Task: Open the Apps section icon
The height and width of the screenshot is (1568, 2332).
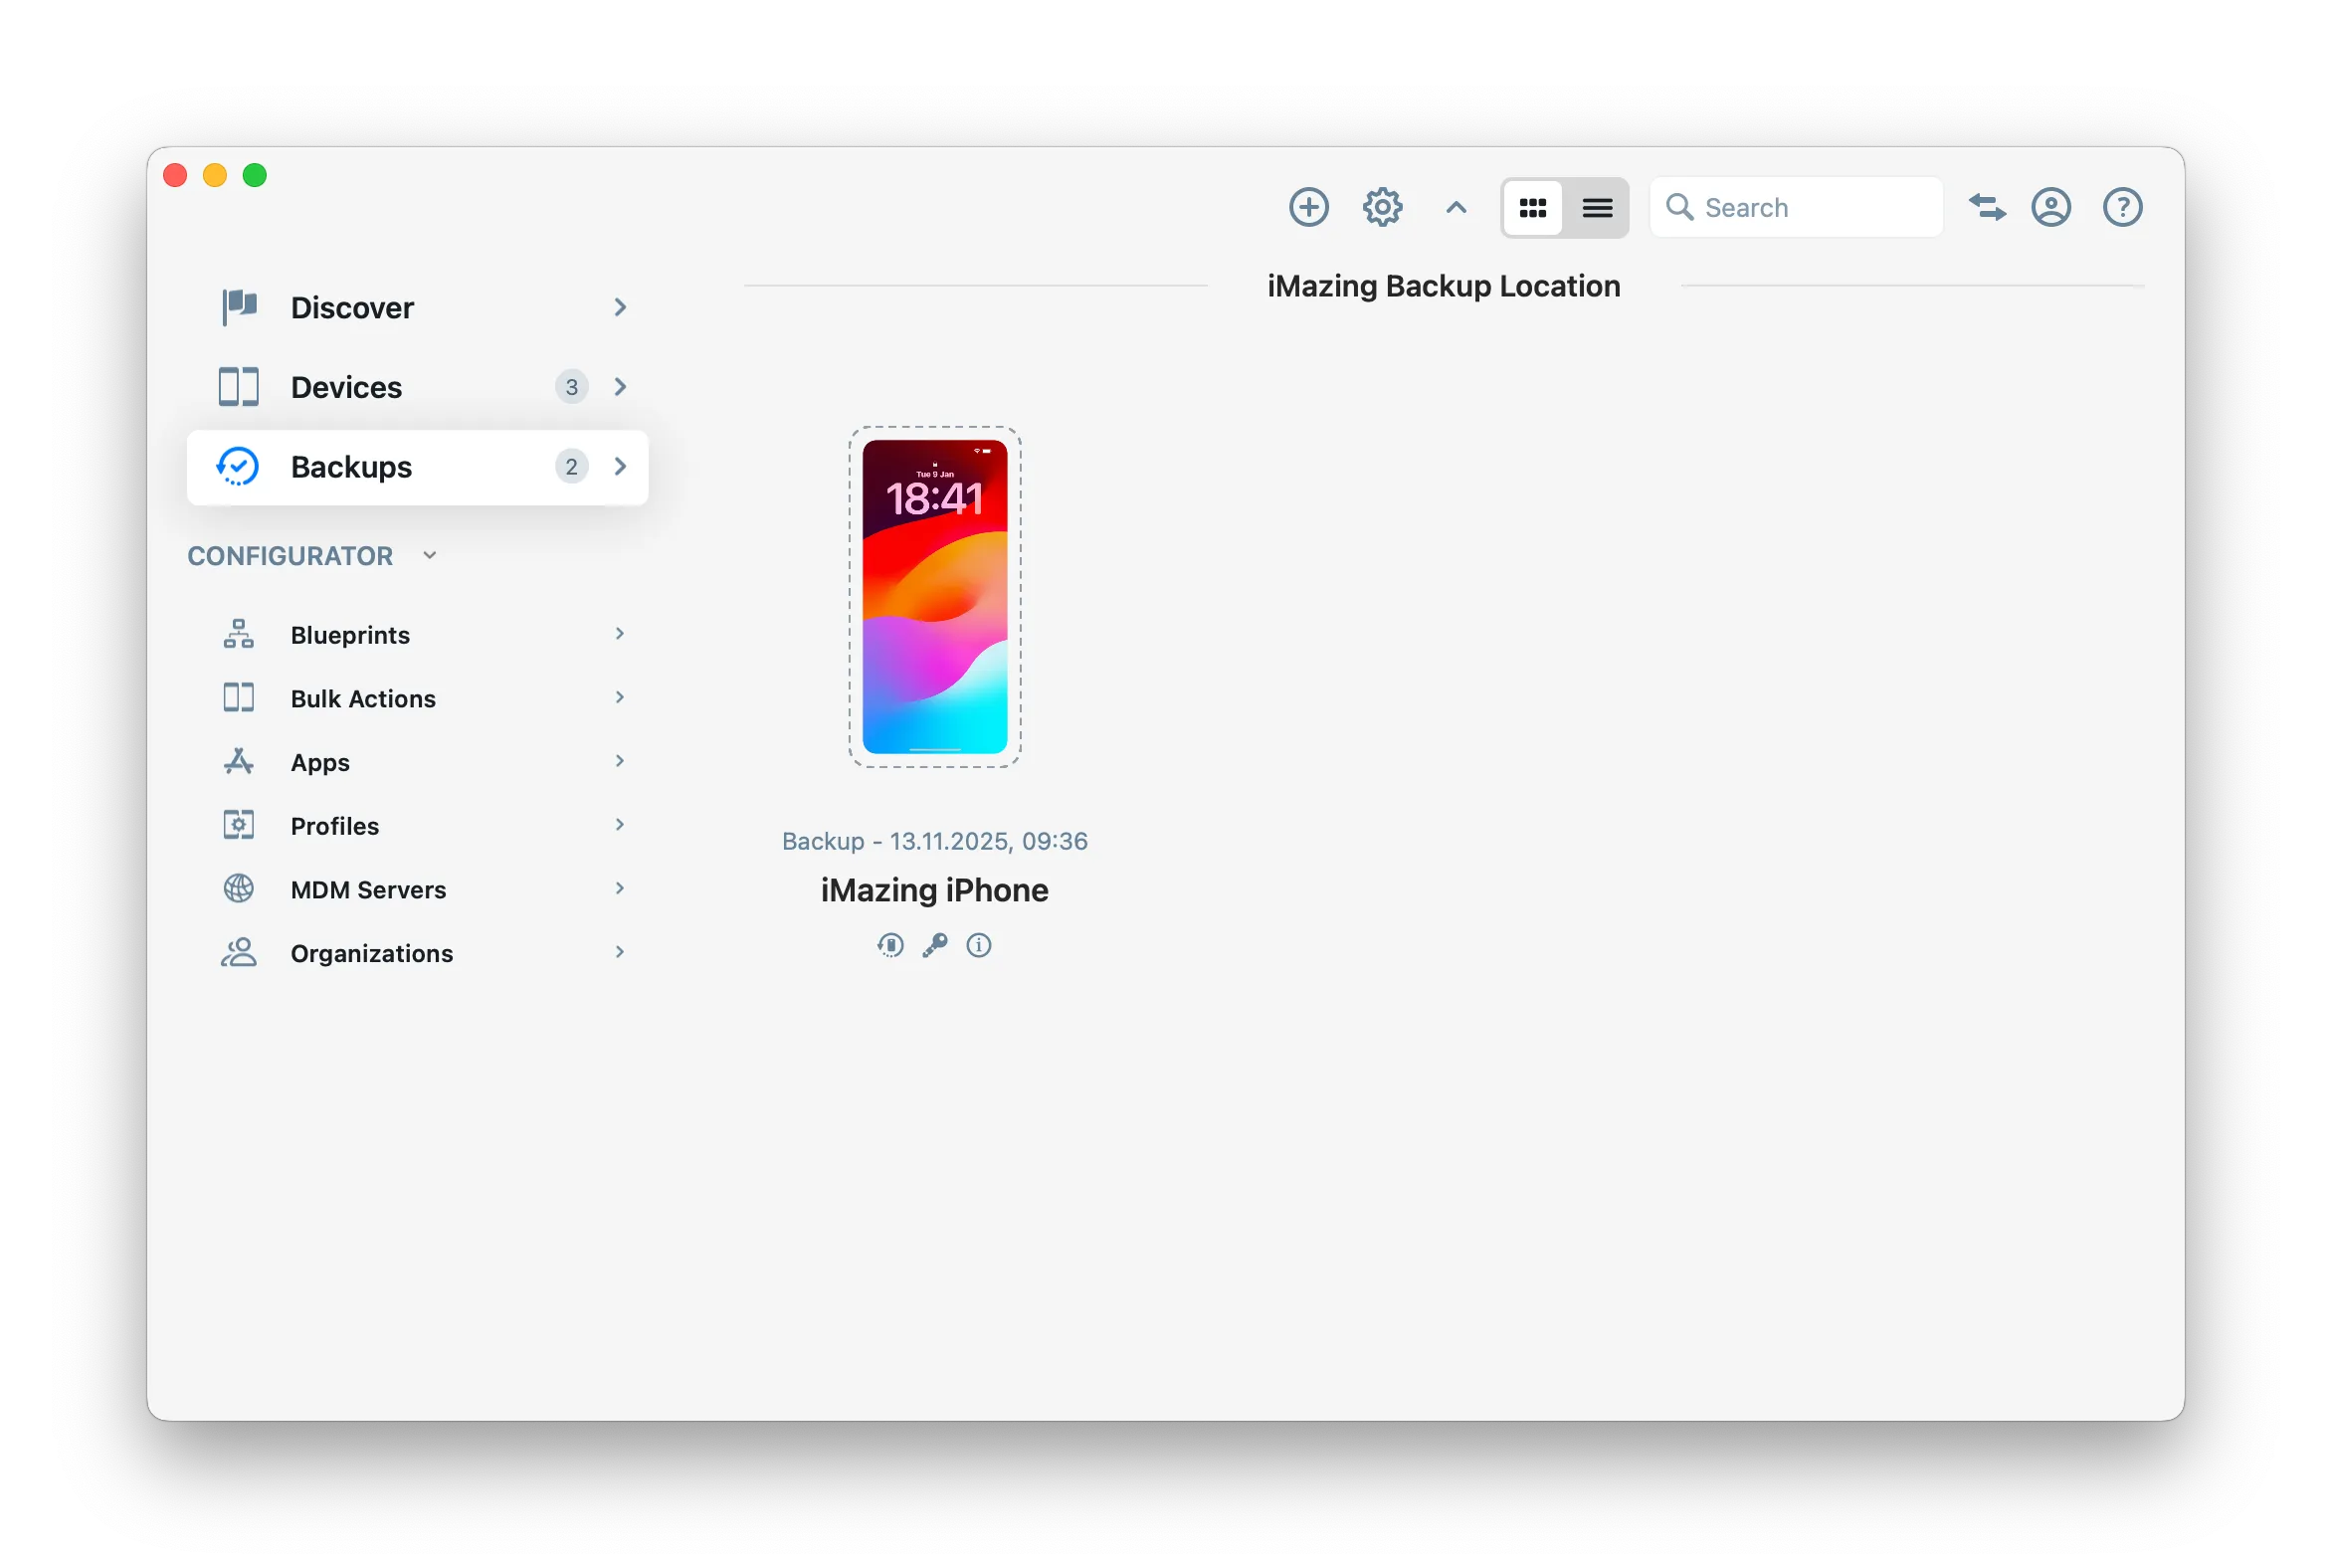Action: click(238, 762)
